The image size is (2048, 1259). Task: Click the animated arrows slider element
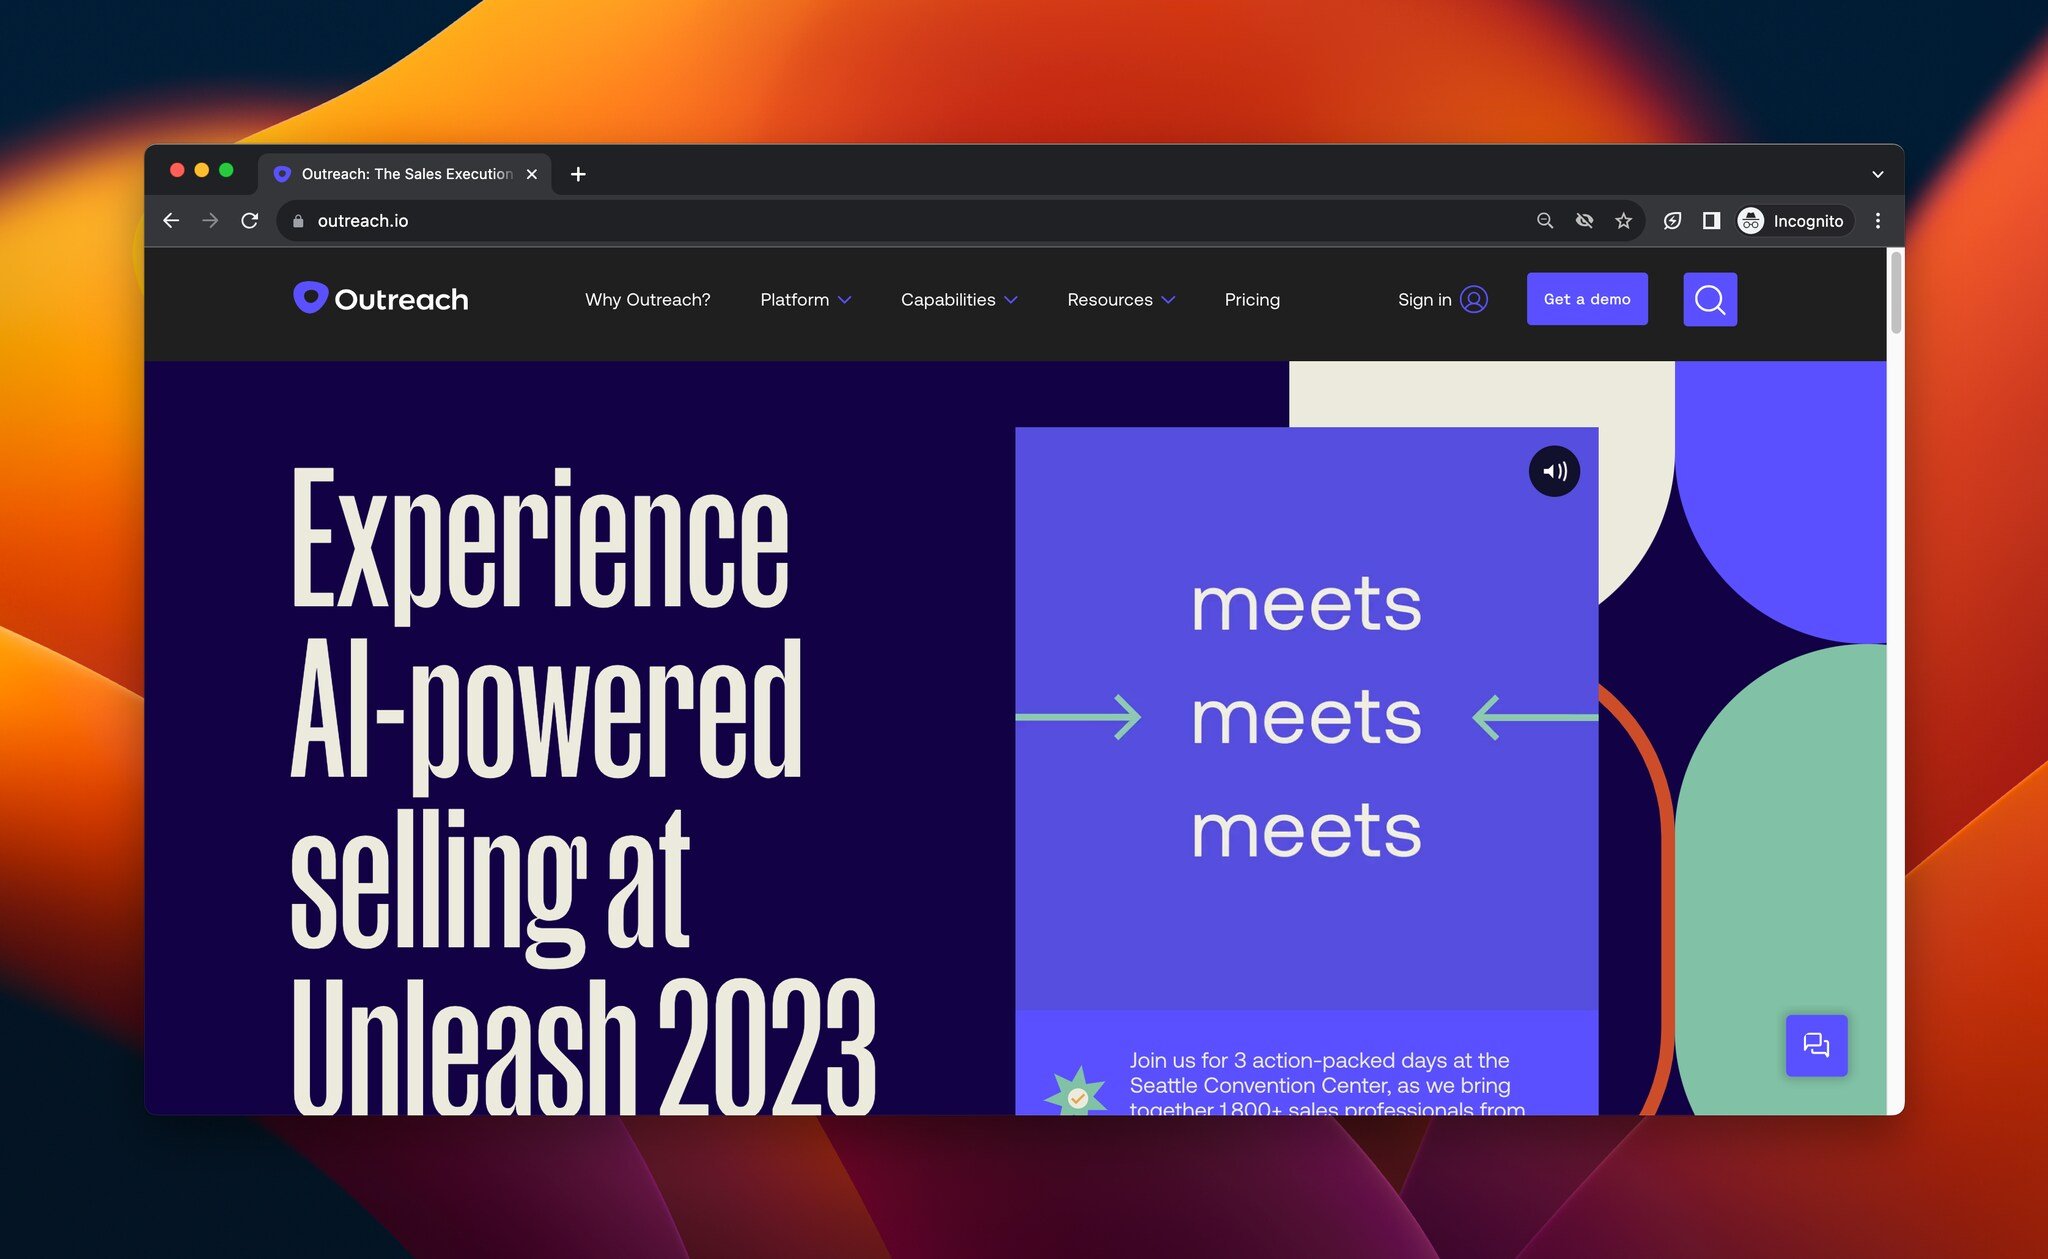[x=1306, y=717]
